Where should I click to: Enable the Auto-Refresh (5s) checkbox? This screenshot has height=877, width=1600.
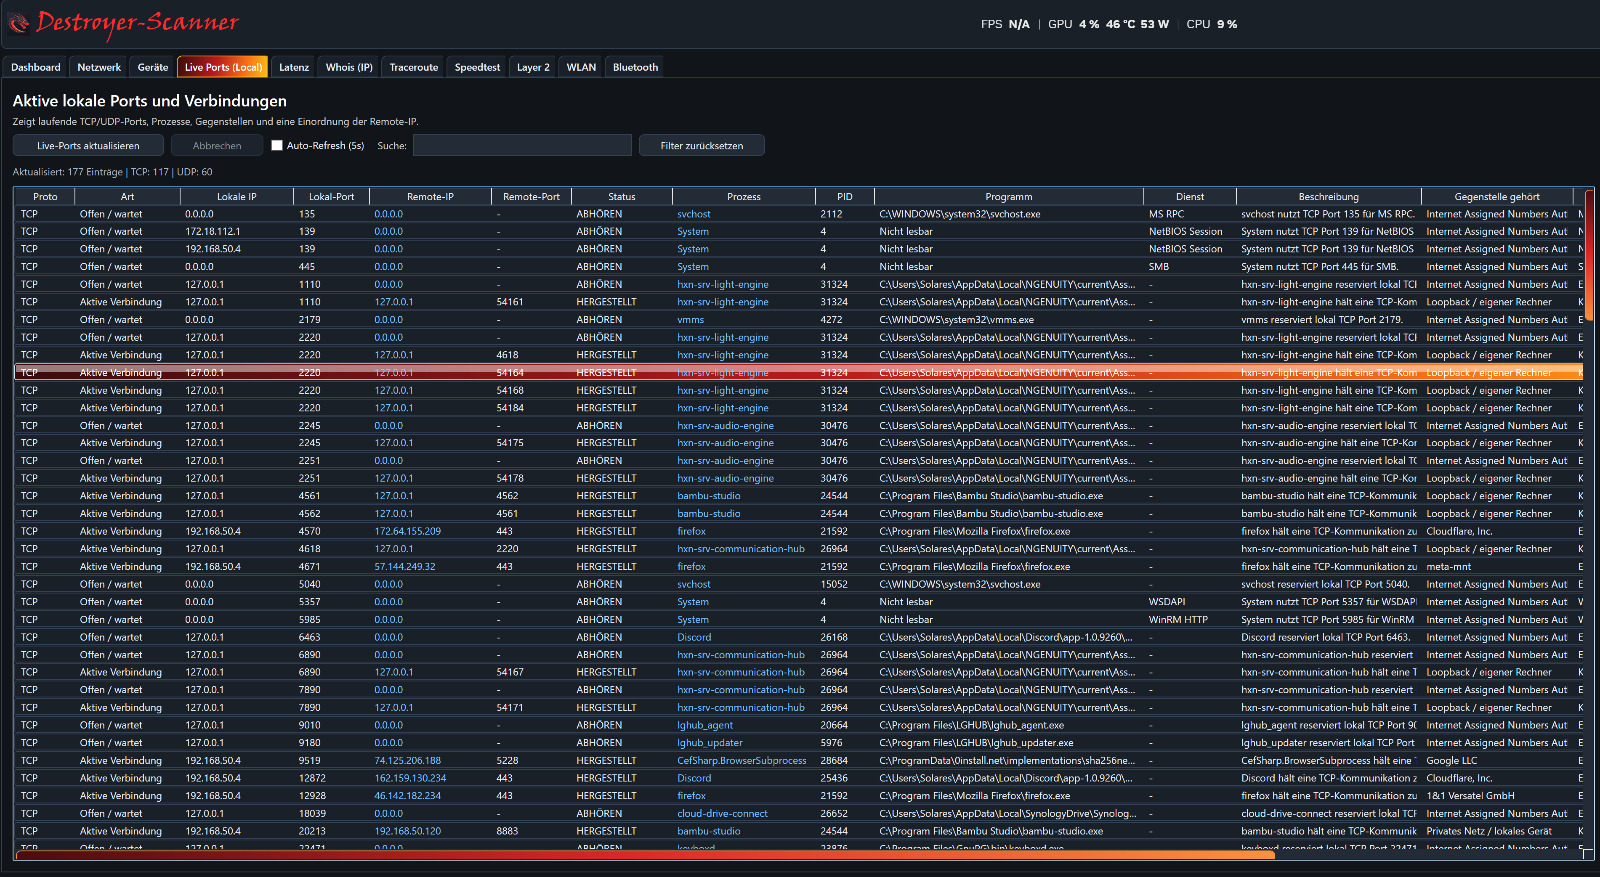coord(277,146)
